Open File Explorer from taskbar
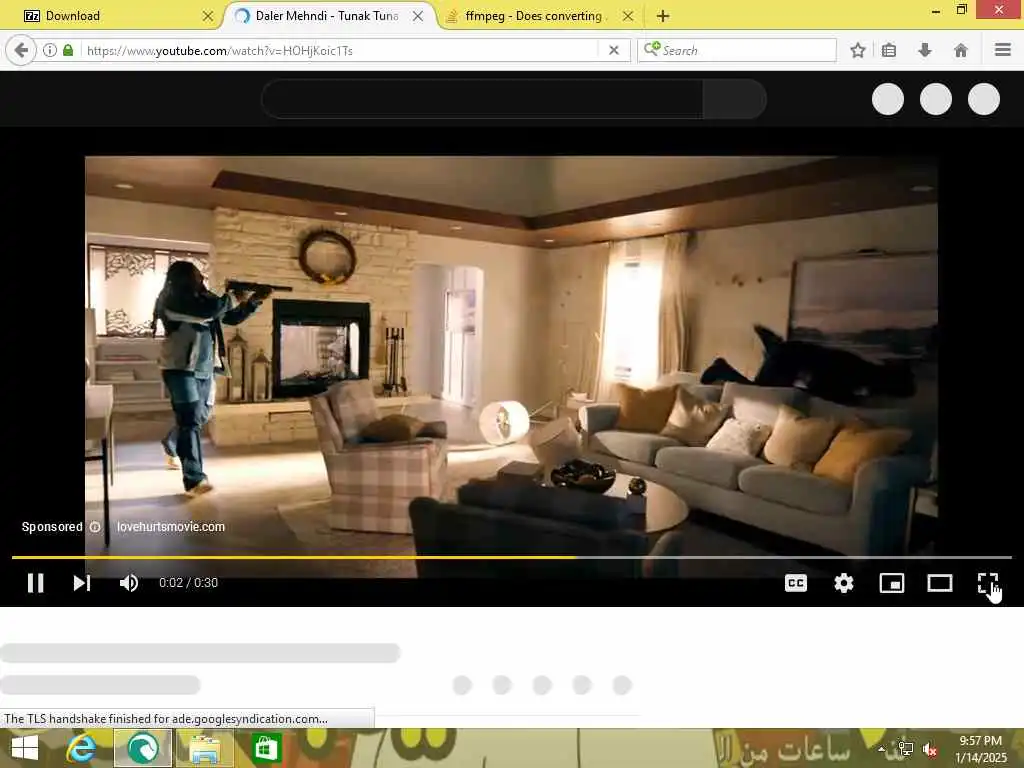The height and width of the screenshot is (768, 1024). (x=204, y=748)
